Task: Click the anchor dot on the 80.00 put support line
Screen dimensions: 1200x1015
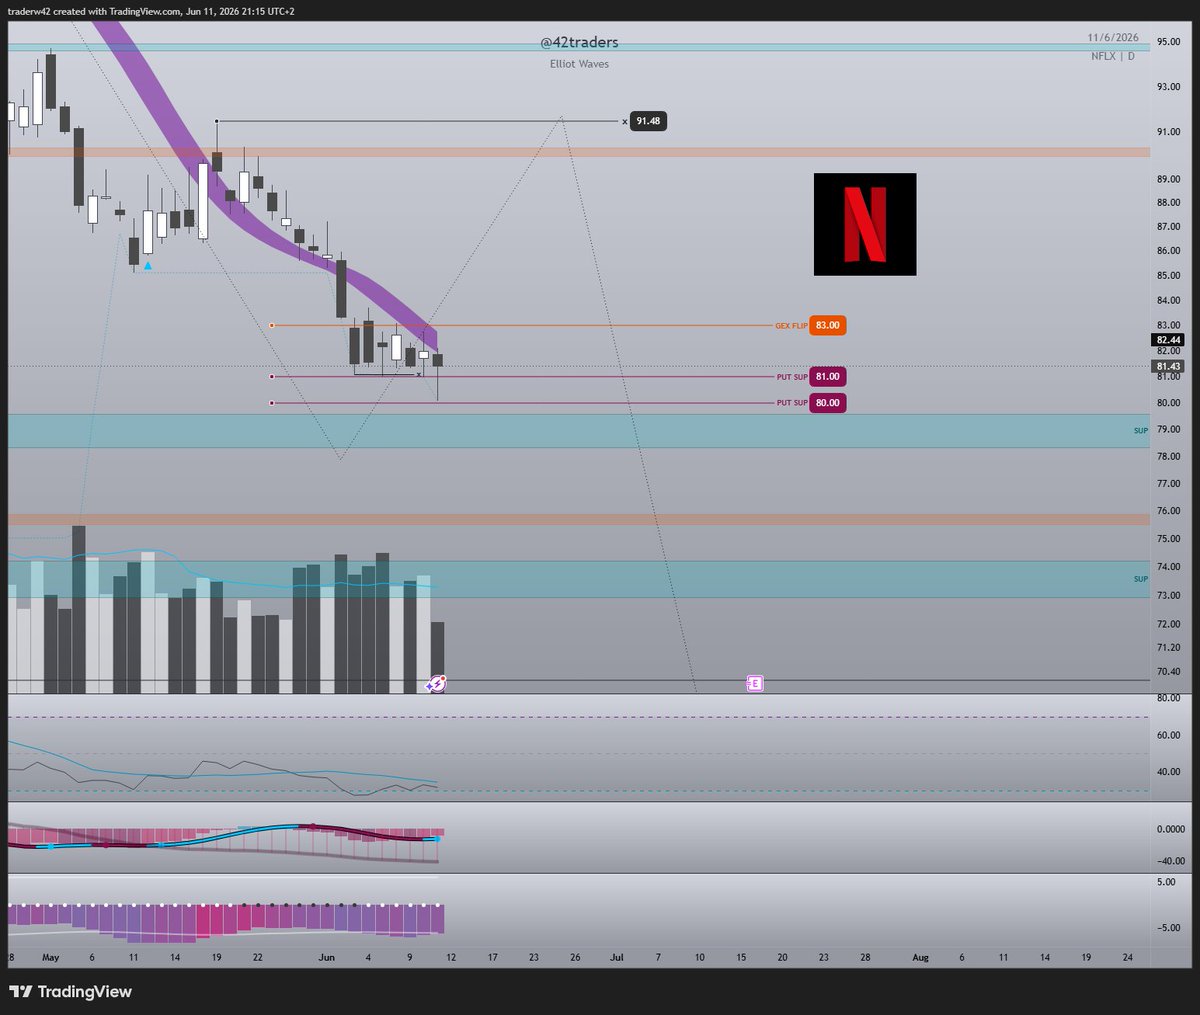Action: (272, 403)
